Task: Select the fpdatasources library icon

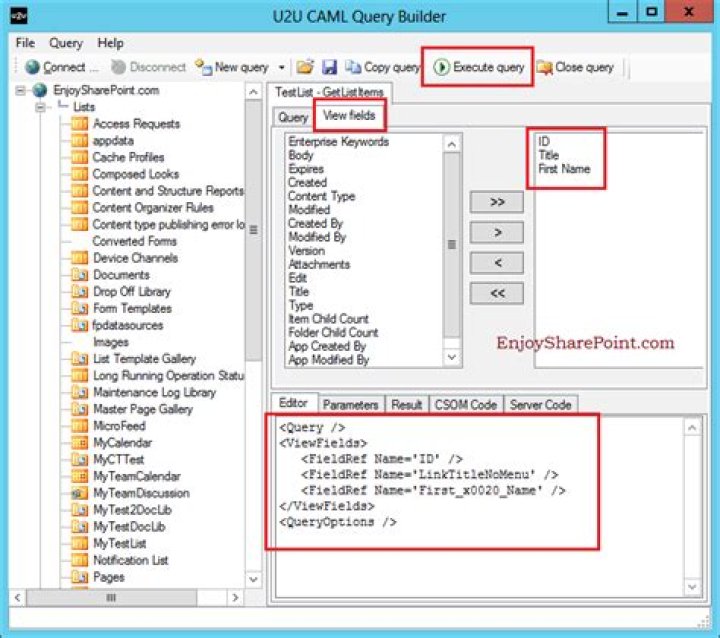Action: click(79, 325)
